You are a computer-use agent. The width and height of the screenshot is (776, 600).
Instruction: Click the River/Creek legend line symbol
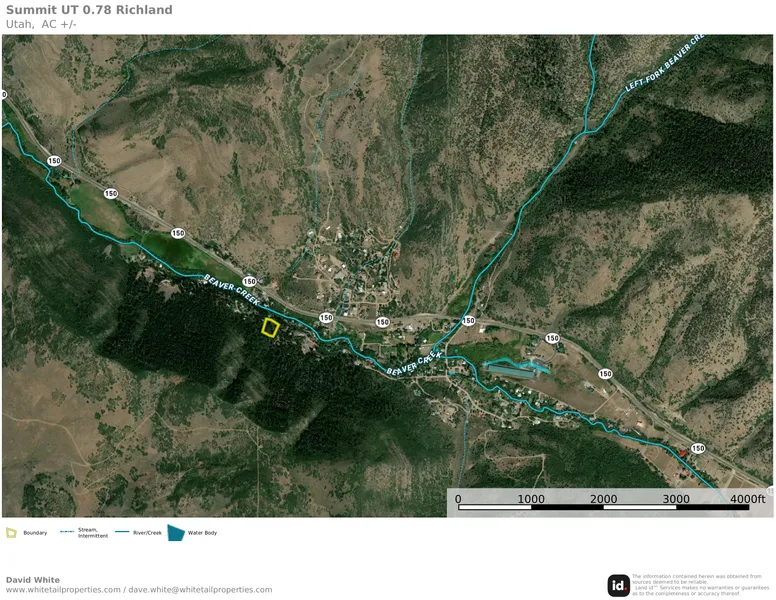123,533
